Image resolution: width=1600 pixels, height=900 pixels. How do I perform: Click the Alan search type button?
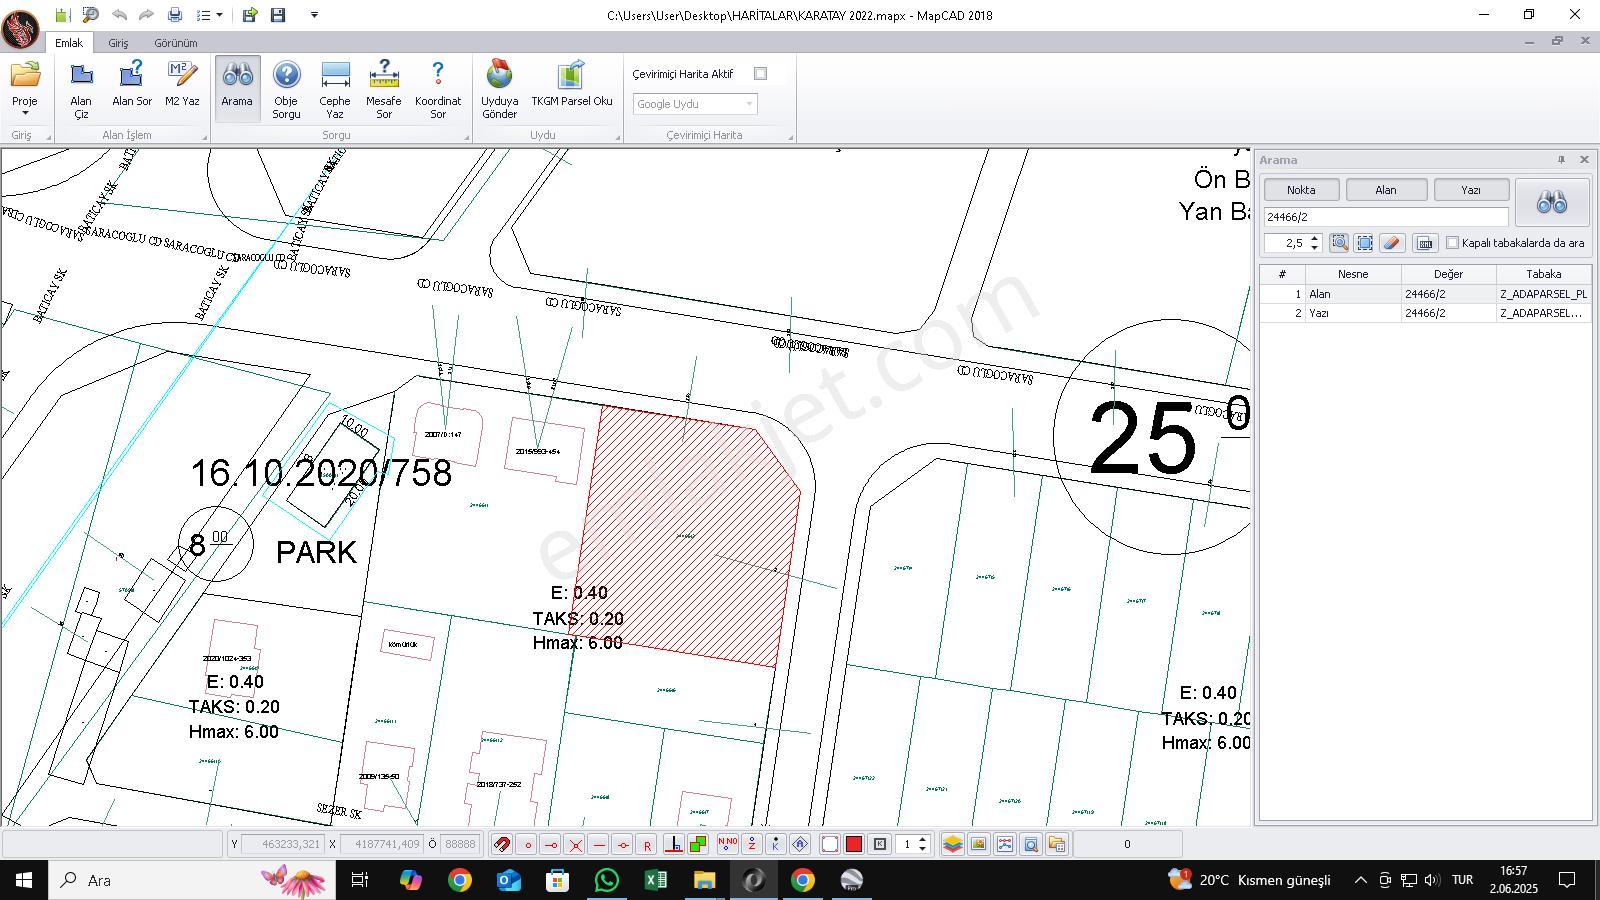click(x=1385, y=190)
